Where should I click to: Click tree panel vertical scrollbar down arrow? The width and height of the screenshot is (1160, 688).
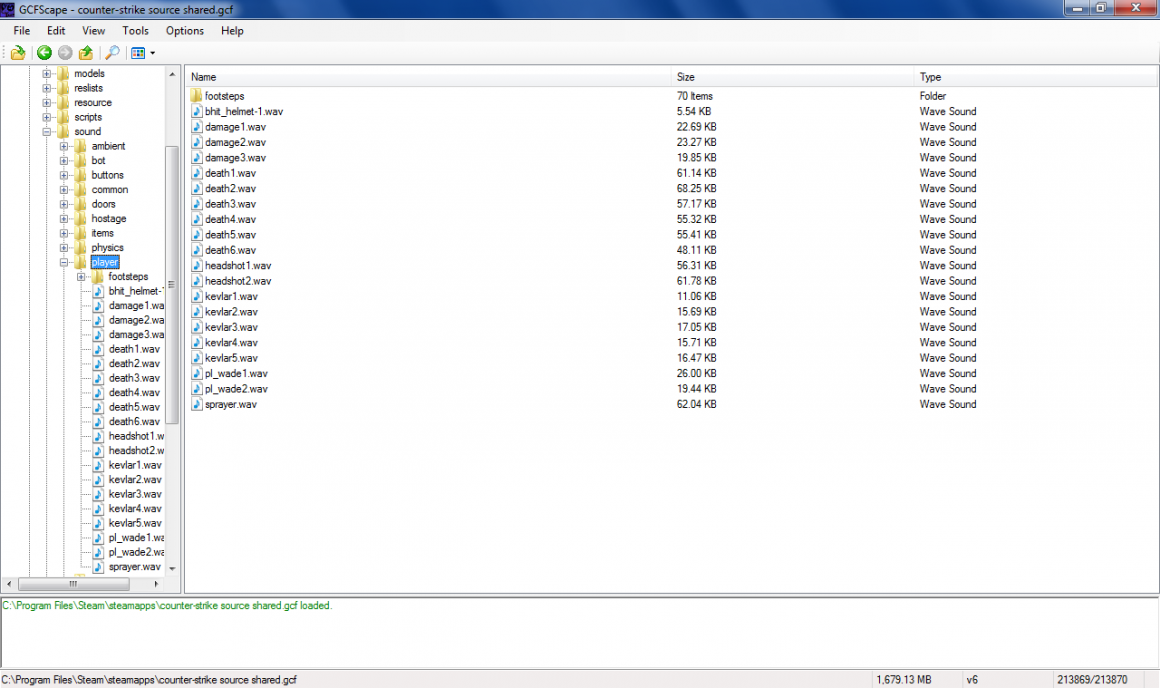[x=172, y=568]
